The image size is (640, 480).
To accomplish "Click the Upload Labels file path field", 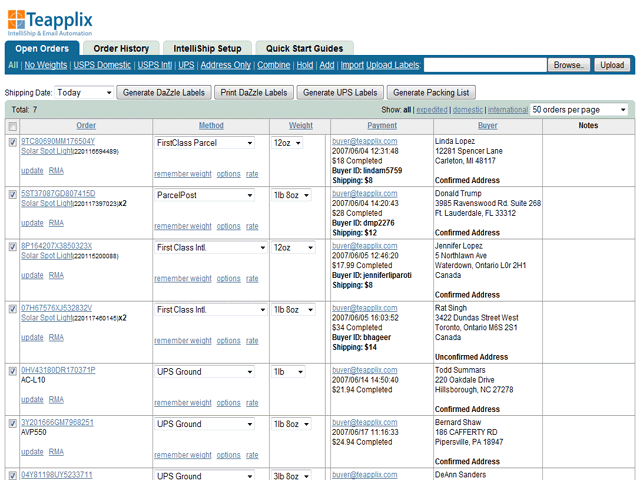I will click(x=484, y=65).
